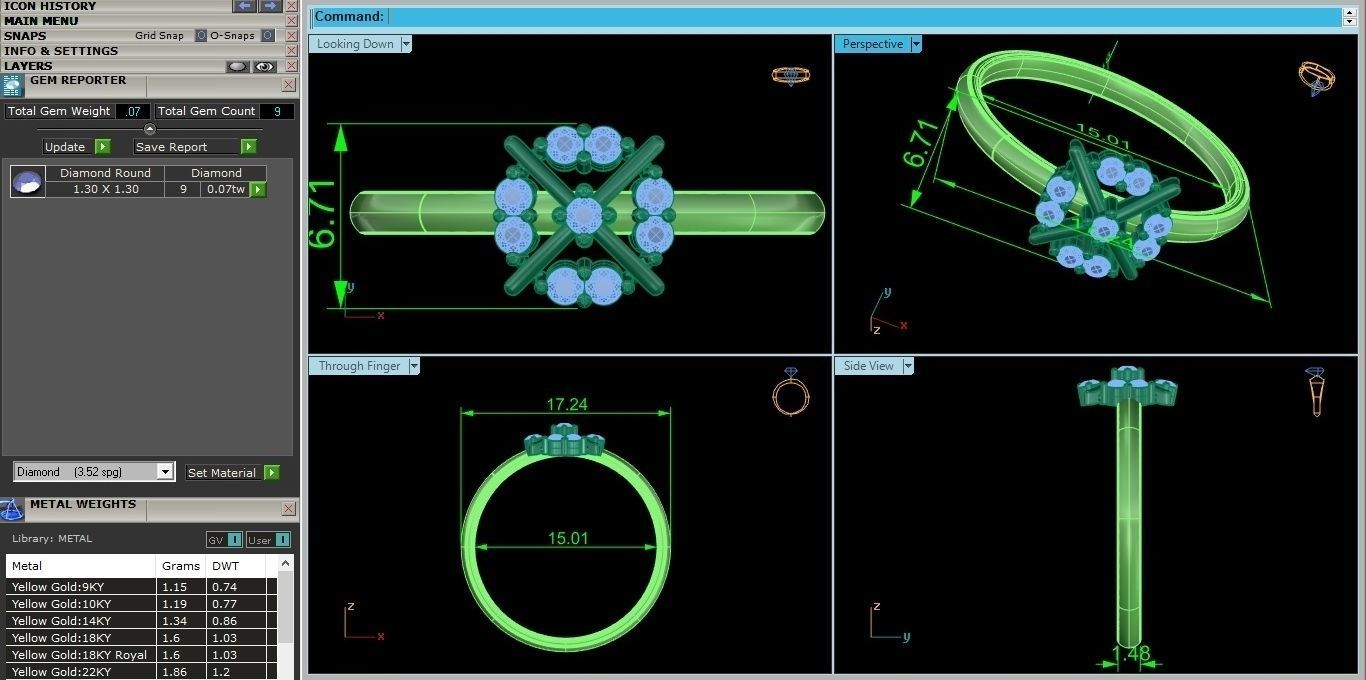
Task: Click the Metal Weights scale icon
Action: (x=12, y=510)
